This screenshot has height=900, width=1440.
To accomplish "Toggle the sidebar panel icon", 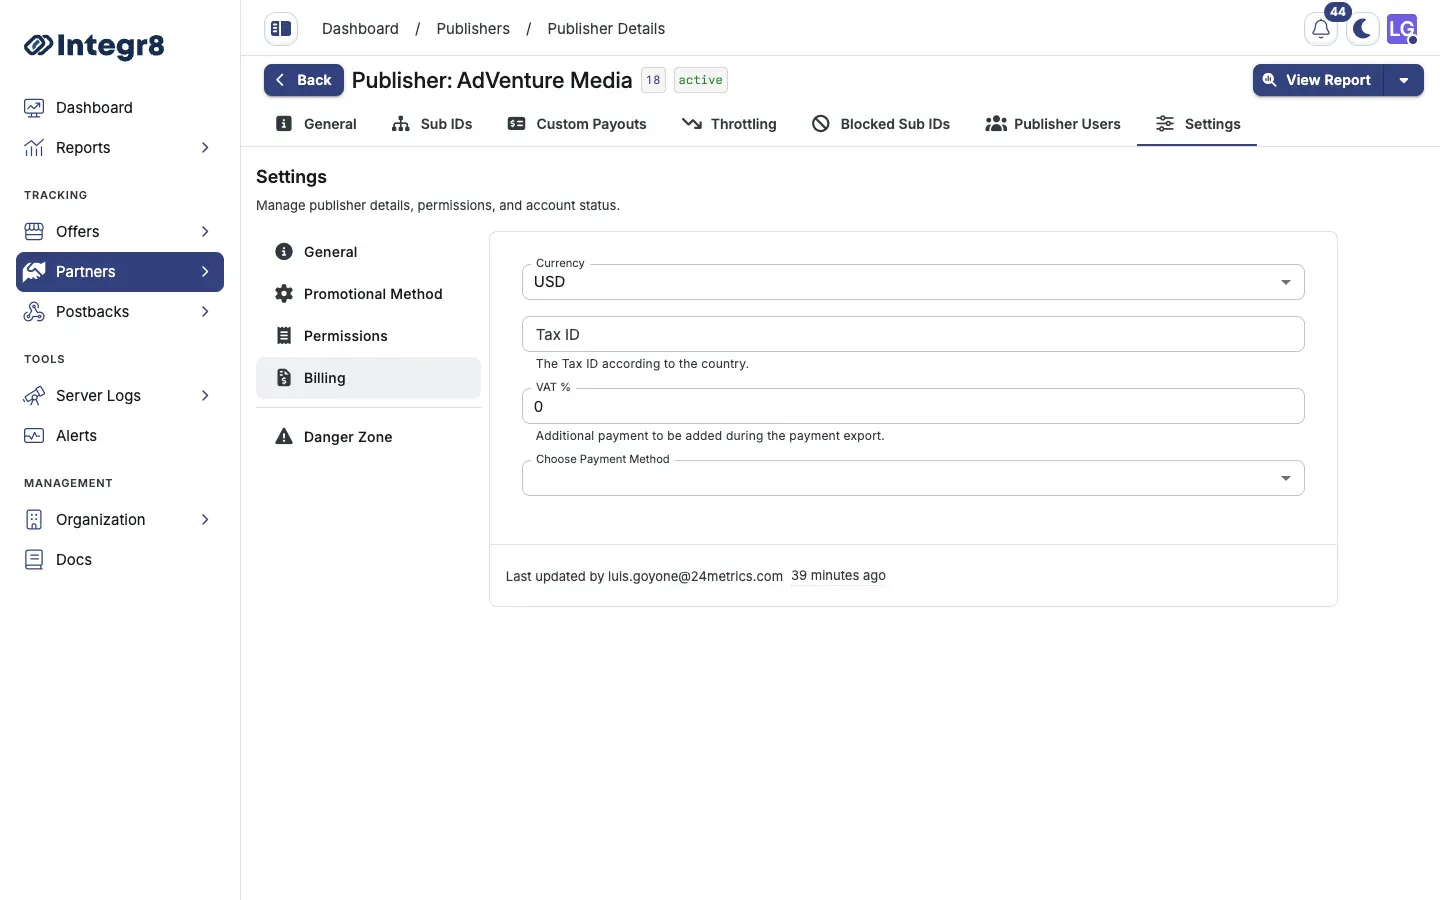I will point(281,29).
